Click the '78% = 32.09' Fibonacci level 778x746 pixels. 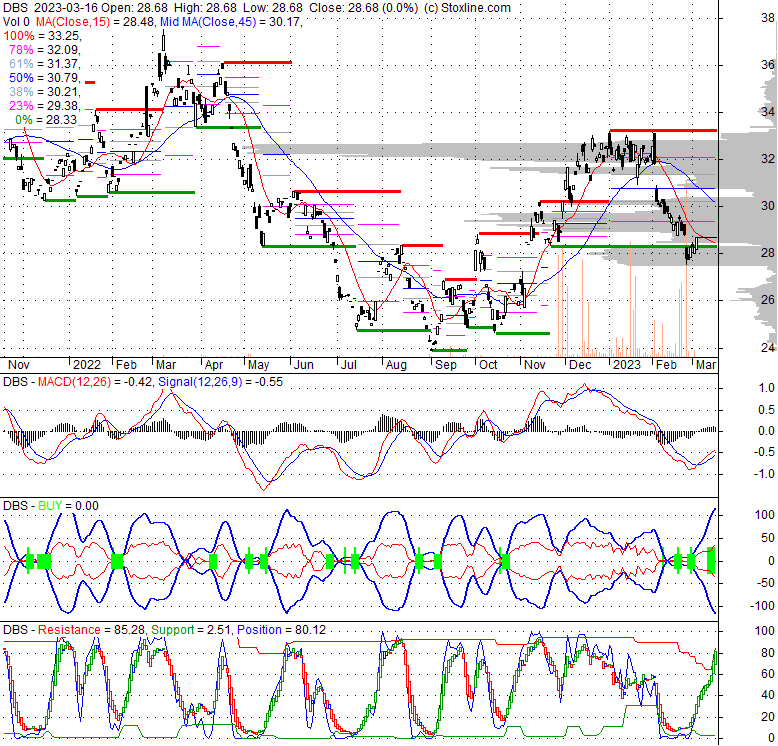[x=45, y=50]
